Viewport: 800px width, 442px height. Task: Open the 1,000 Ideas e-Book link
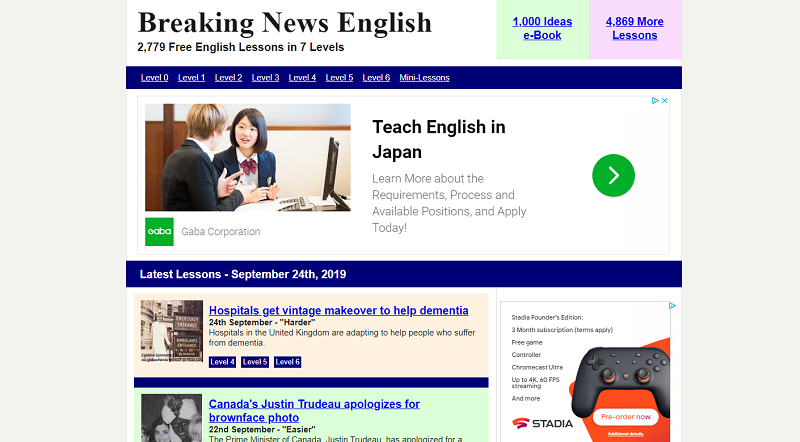(x=542, y=29)
